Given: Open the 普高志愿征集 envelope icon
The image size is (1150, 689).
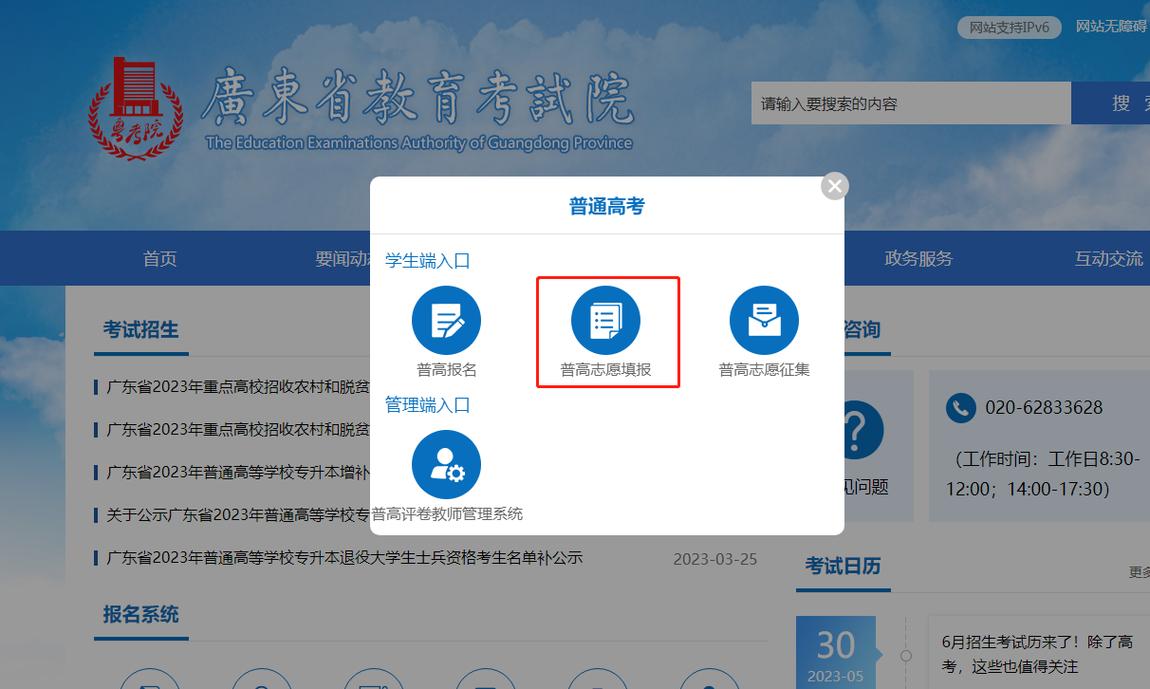Looking at the screenshot, I should point(764,320).
